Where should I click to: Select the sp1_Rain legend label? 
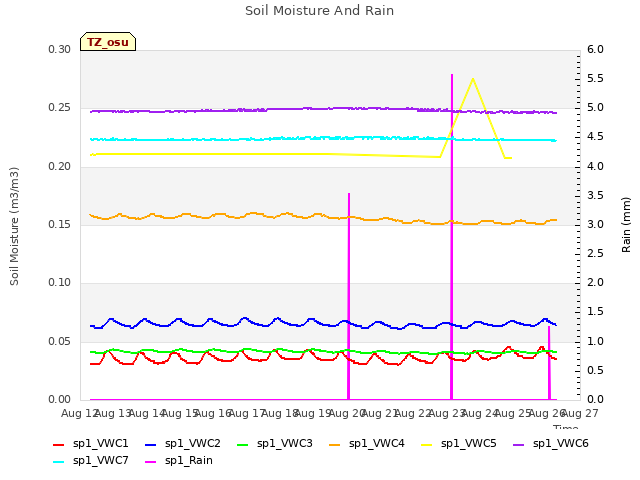click(189, 461)
